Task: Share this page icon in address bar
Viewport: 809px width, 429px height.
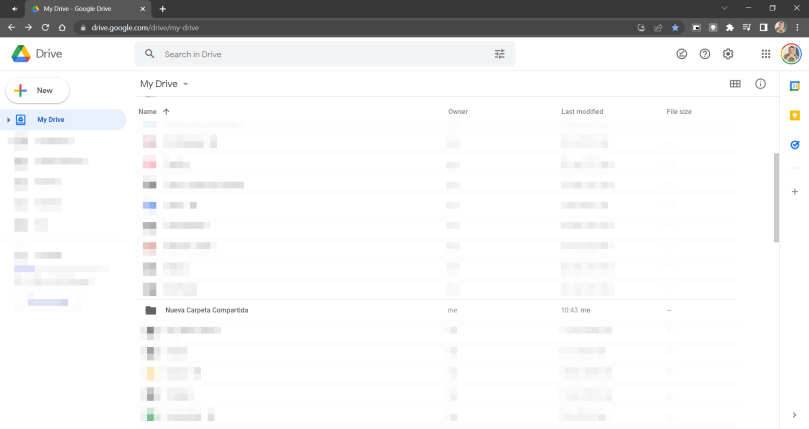Action: coord(658,27)
